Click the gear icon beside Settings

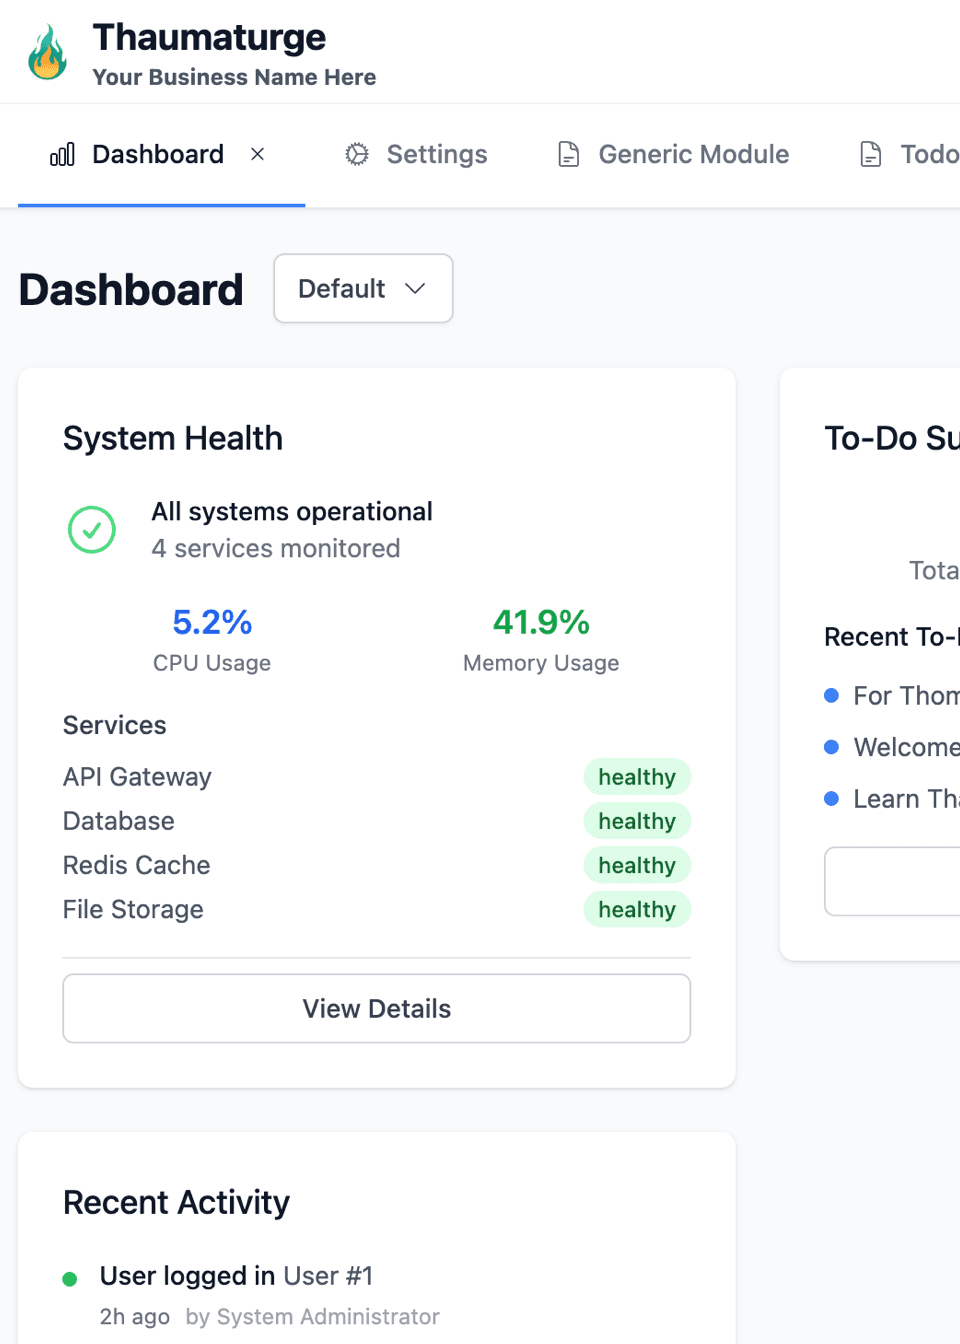click(357, 154)
